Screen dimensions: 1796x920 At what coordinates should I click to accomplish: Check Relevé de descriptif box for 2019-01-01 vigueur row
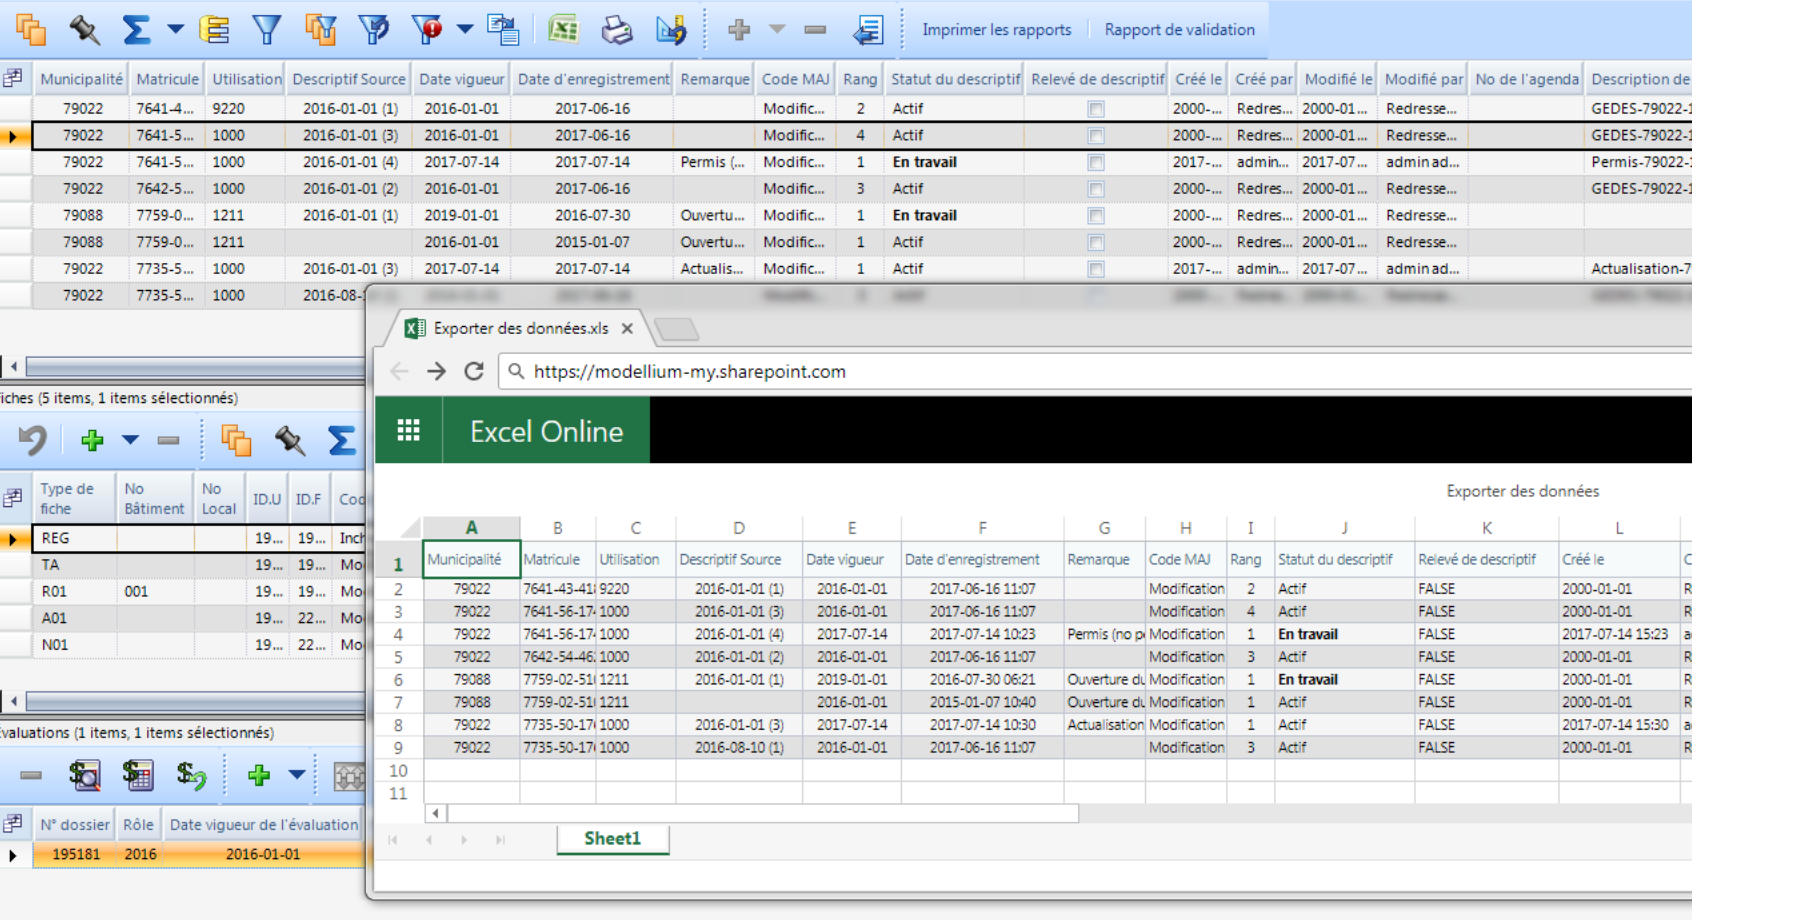coord(1096,215)
